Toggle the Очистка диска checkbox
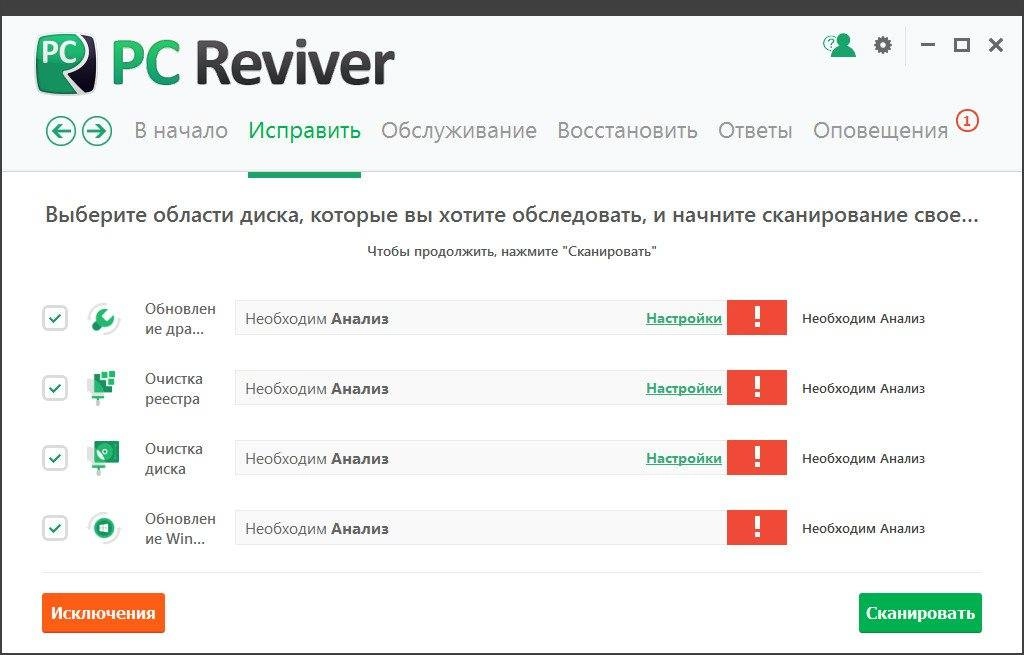The image size is (1024, 655). pos(55,458)
